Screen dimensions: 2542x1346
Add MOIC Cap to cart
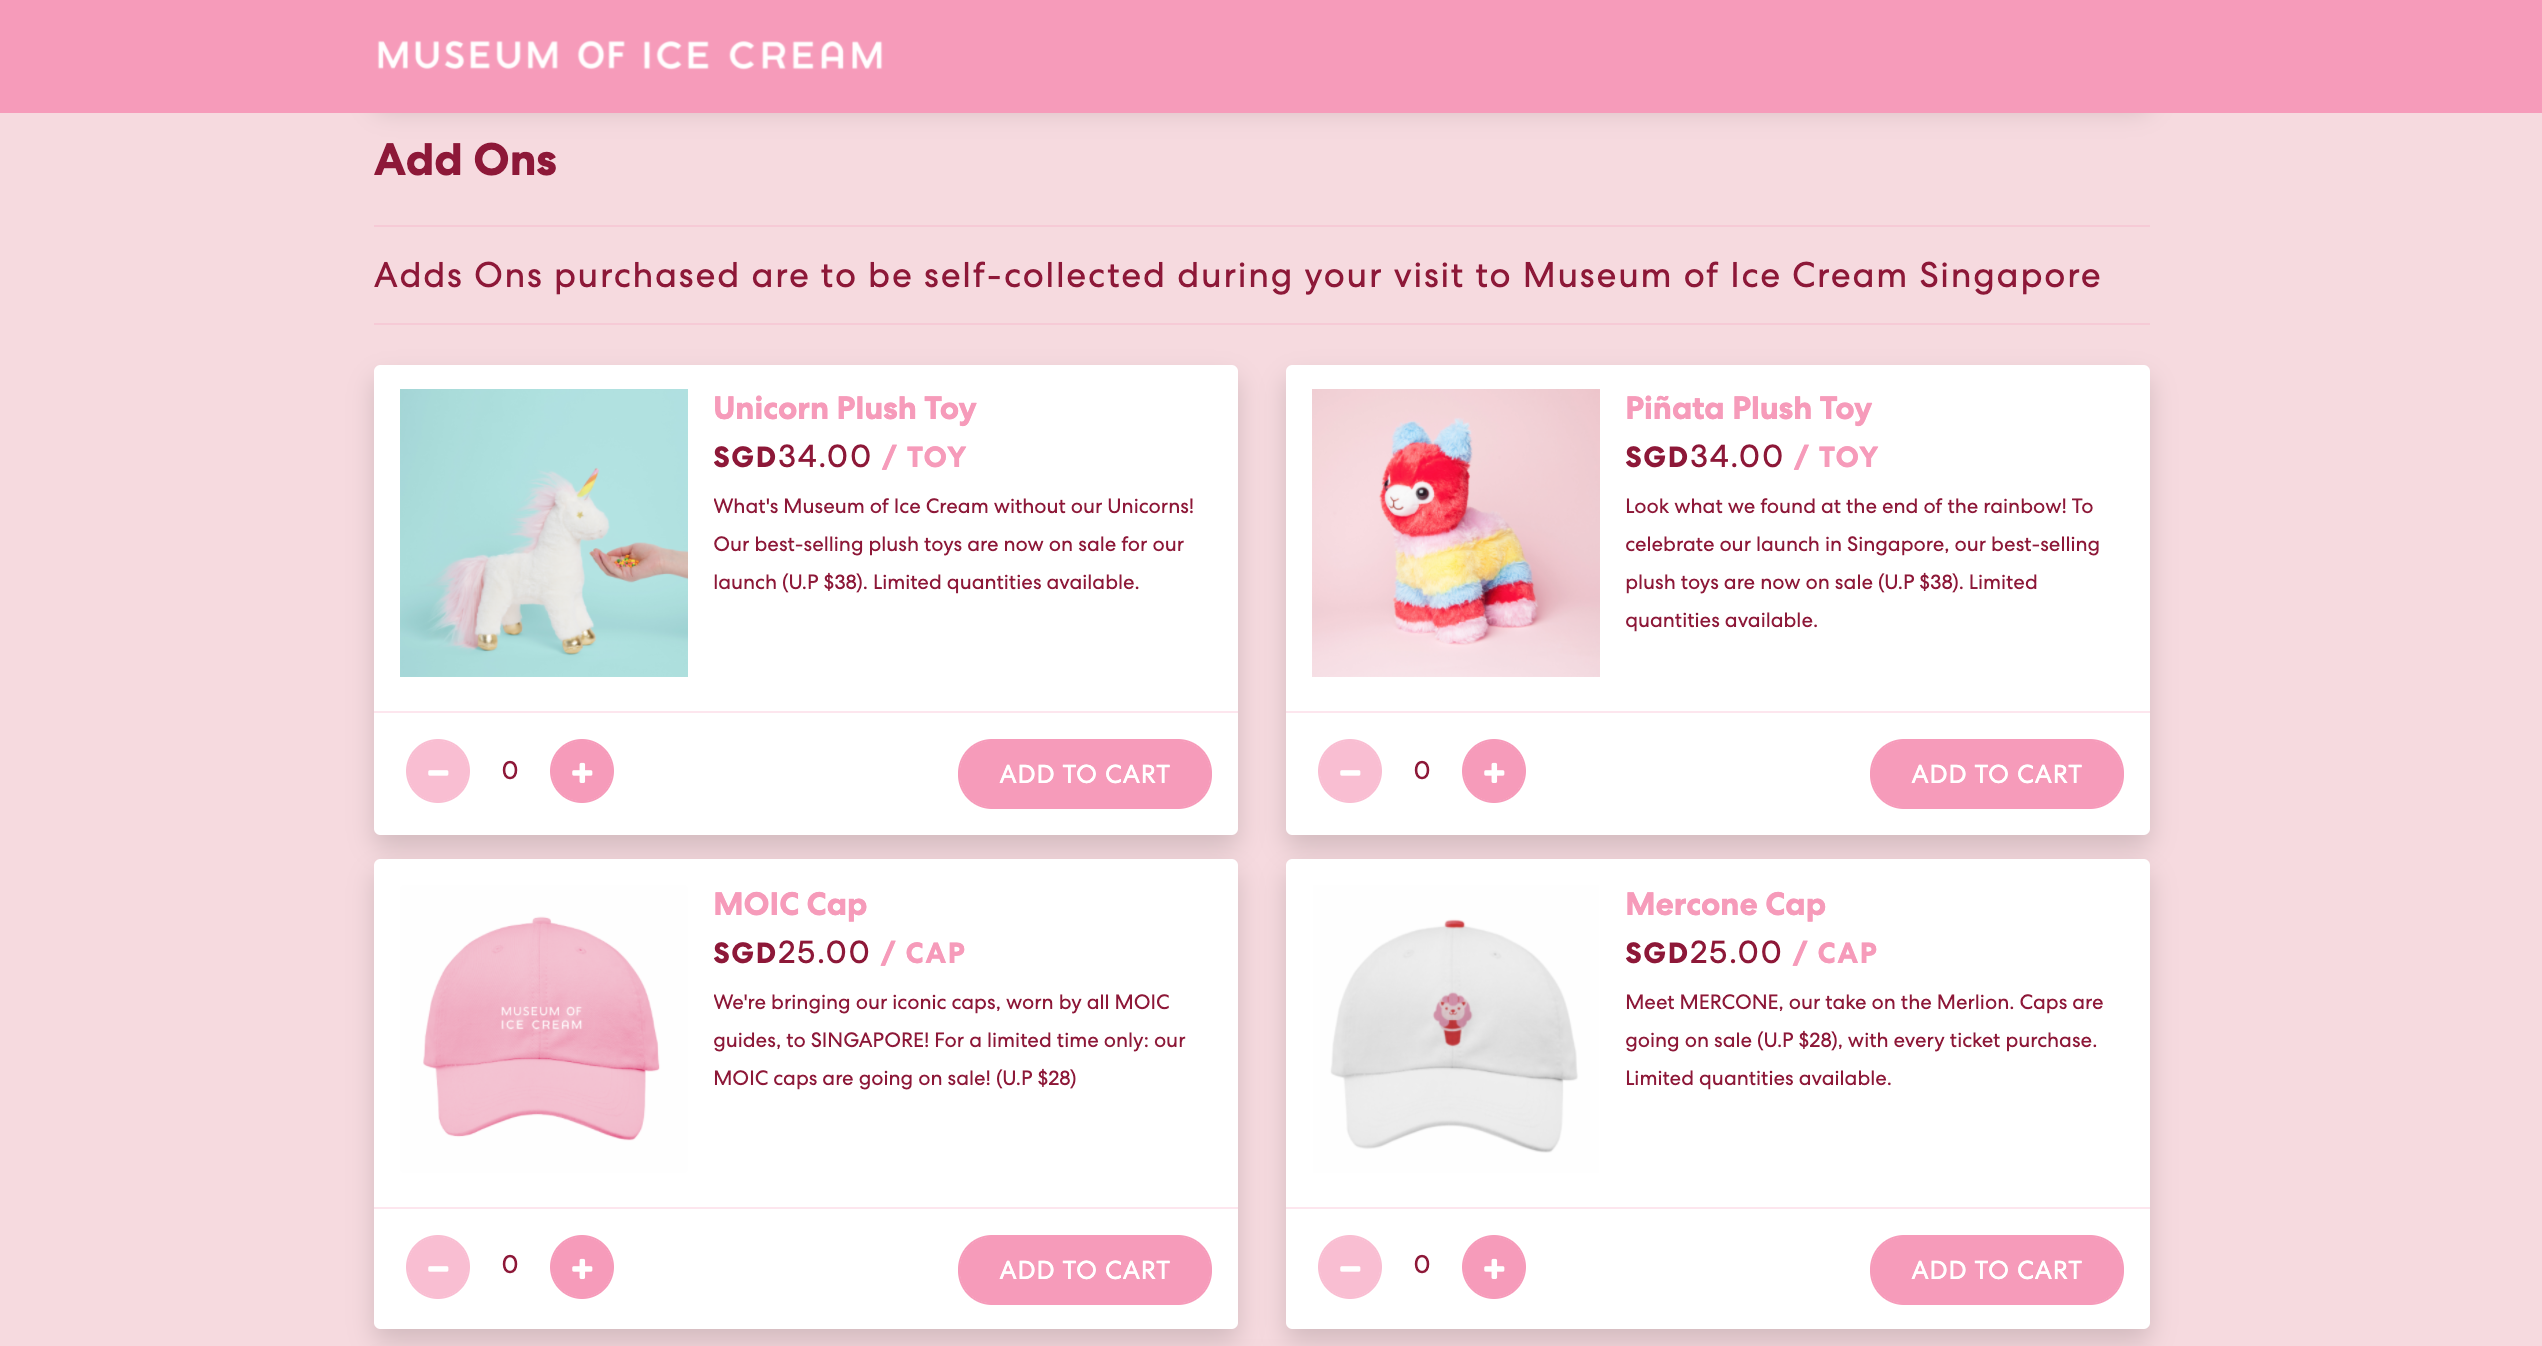[x=1085, y=1269]
